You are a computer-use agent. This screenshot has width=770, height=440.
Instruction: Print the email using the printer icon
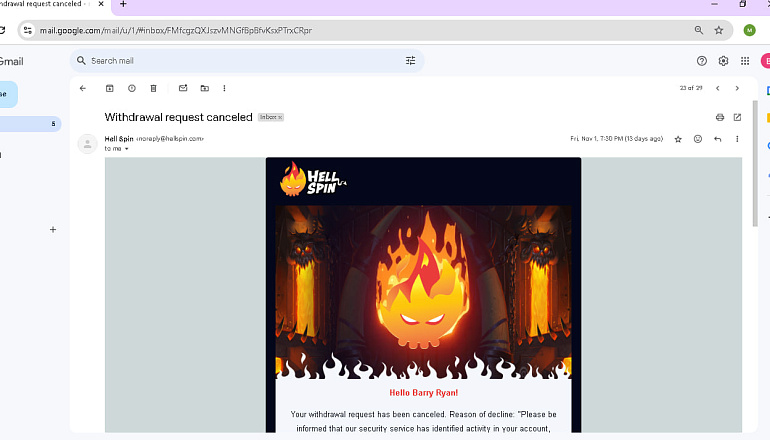coord(720,117)
